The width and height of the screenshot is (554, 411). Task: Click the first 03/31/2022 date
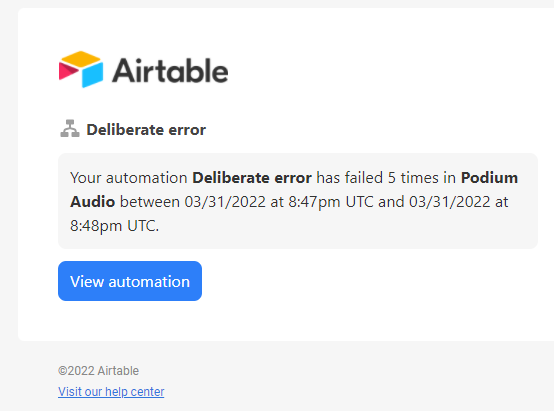point(225,202)
